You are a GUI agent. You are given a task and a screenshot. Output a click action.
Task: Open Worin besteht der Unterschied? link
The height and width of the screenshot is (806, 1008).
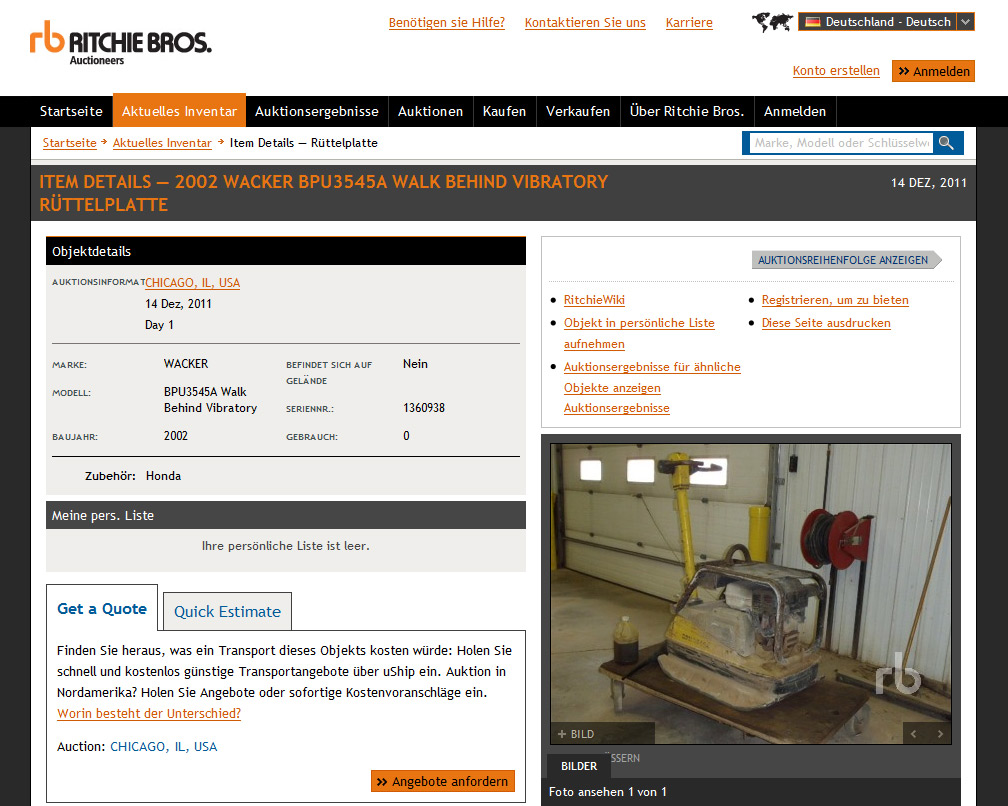click(x=149, y=713)
